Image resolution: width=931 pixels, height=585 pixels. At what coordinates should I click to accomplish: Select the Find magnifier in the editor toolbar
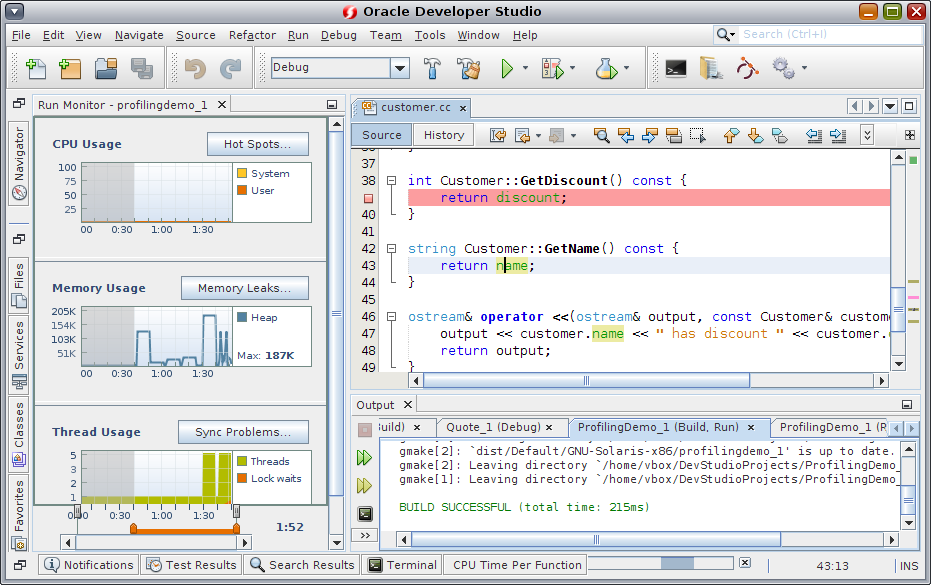tap(601, 134)
